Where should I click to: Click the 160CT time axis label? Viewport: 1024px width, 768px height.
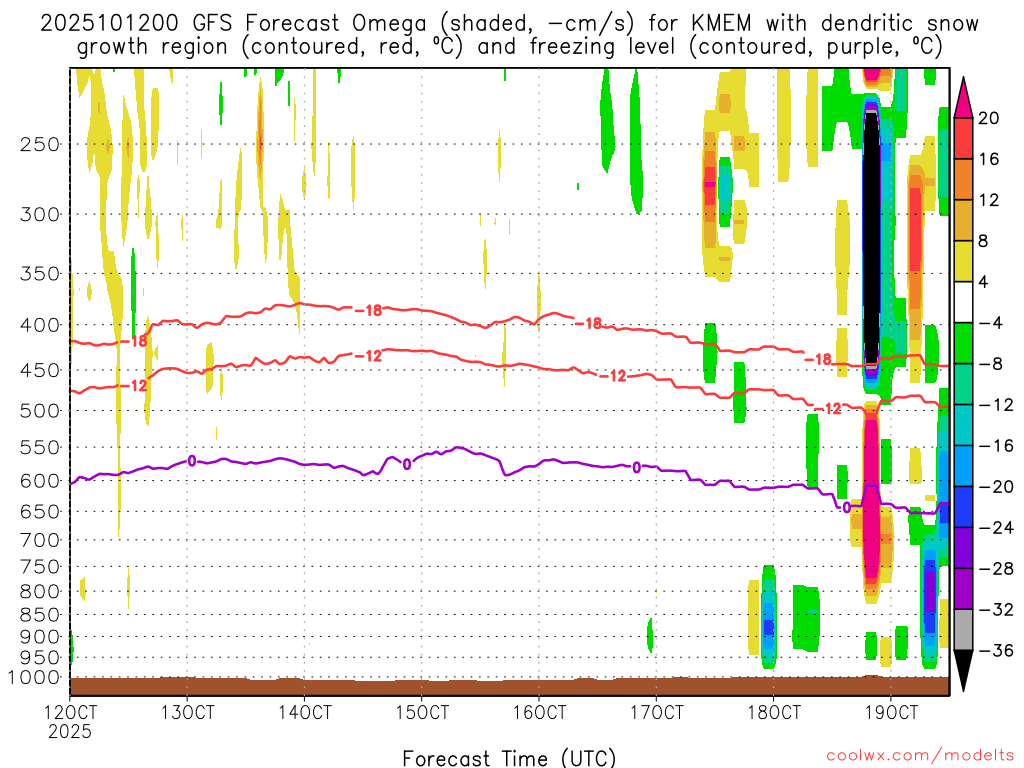(539, 712)
